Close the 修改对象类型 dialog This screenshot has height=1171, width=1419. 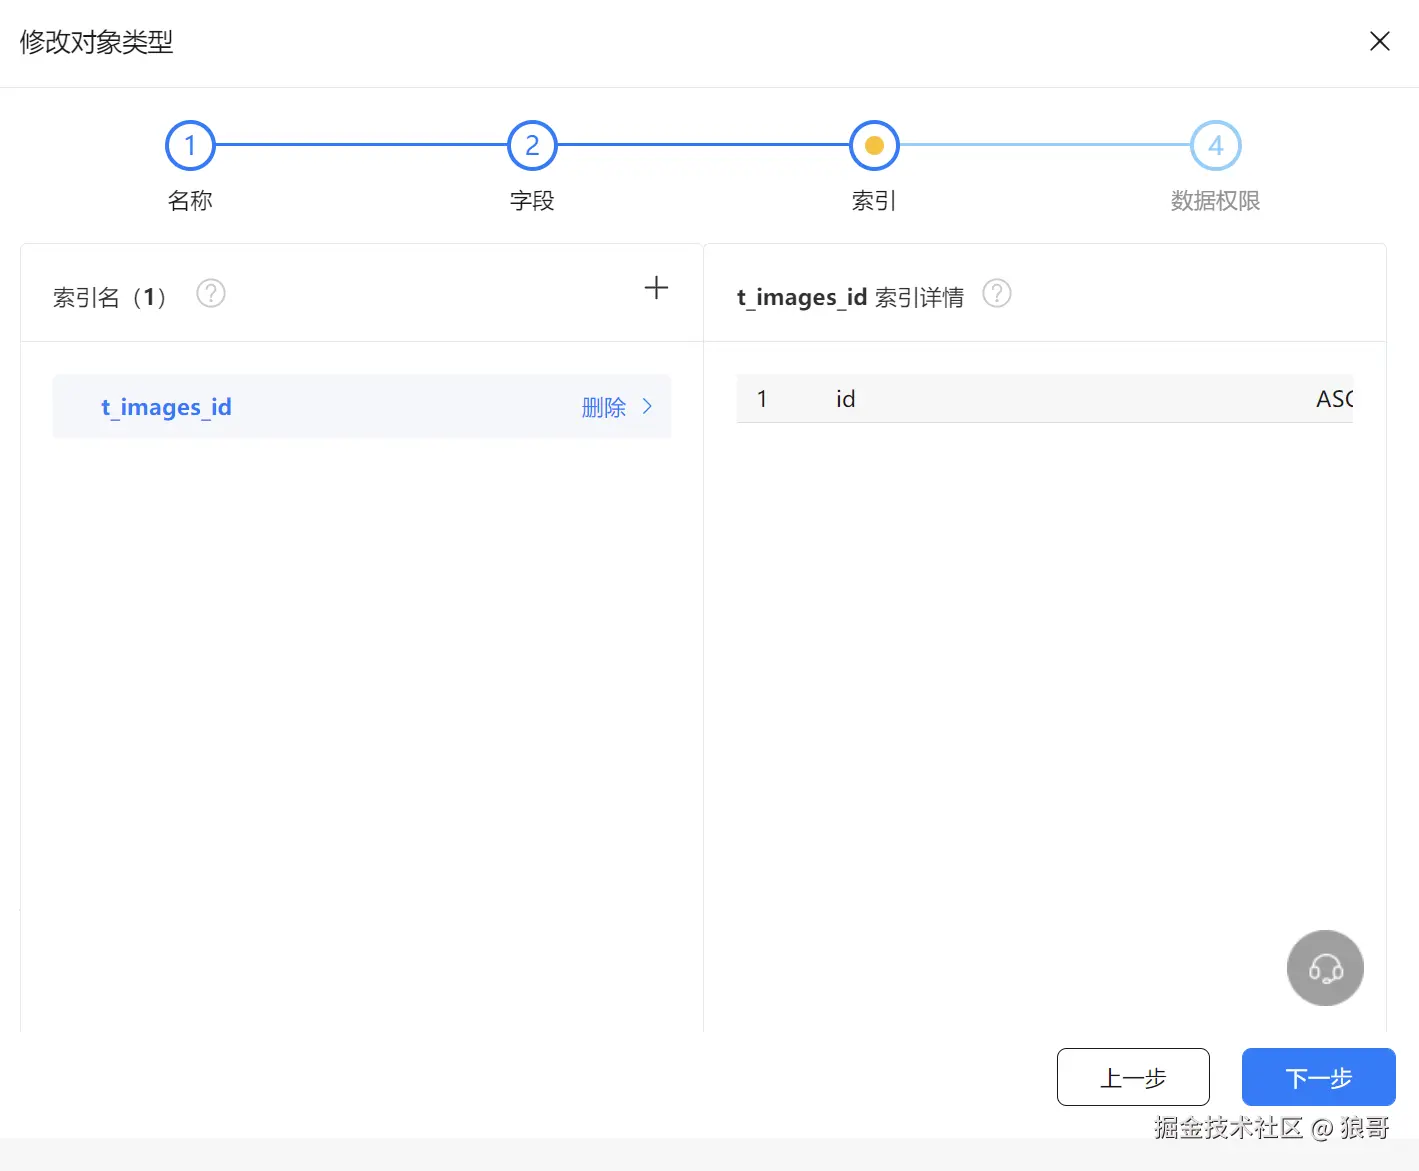point(1379,41)
